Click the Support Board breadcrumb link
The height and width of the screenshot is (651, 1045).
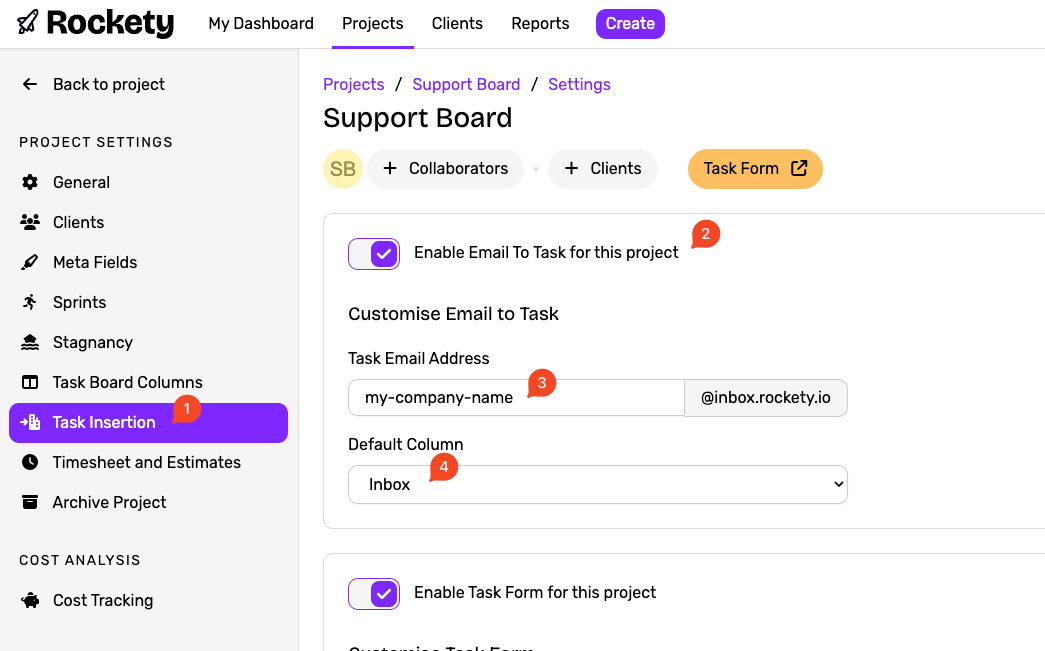pyautogui.click(x=466, y=84)
